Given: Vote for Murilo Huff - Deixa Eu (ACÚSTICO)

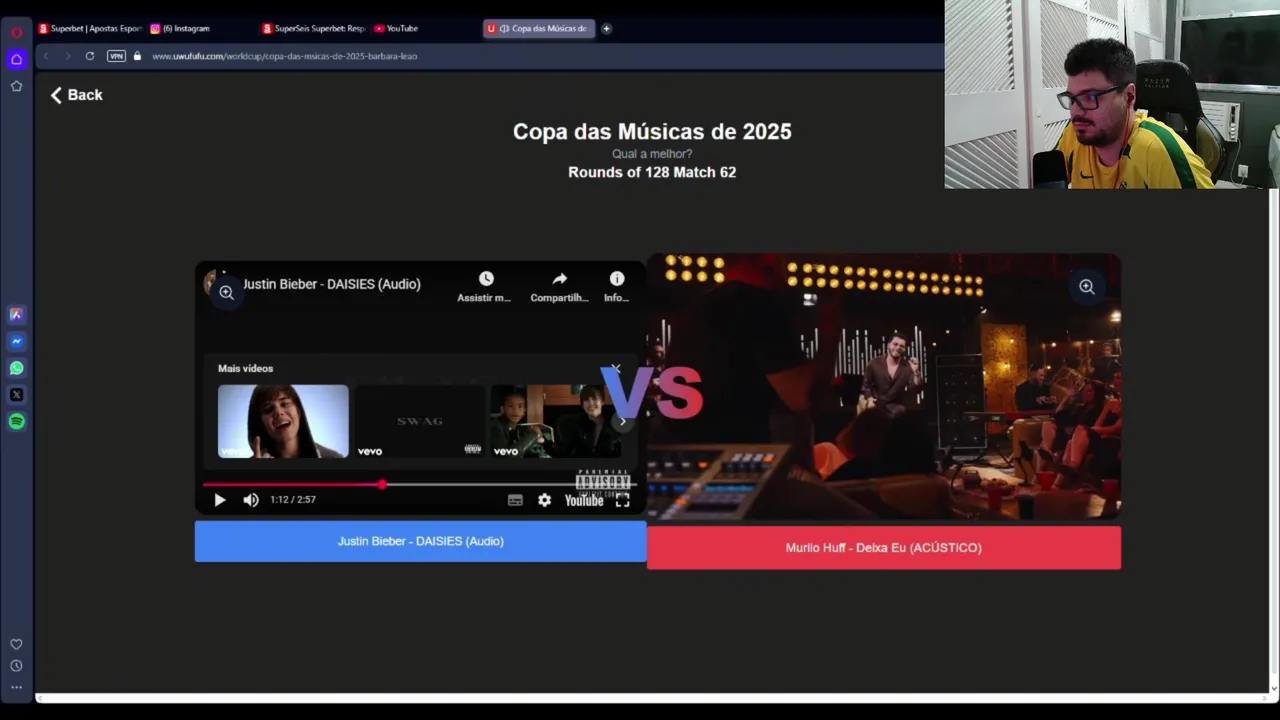Looking at the screenshot, I should (x=884, y=548).
